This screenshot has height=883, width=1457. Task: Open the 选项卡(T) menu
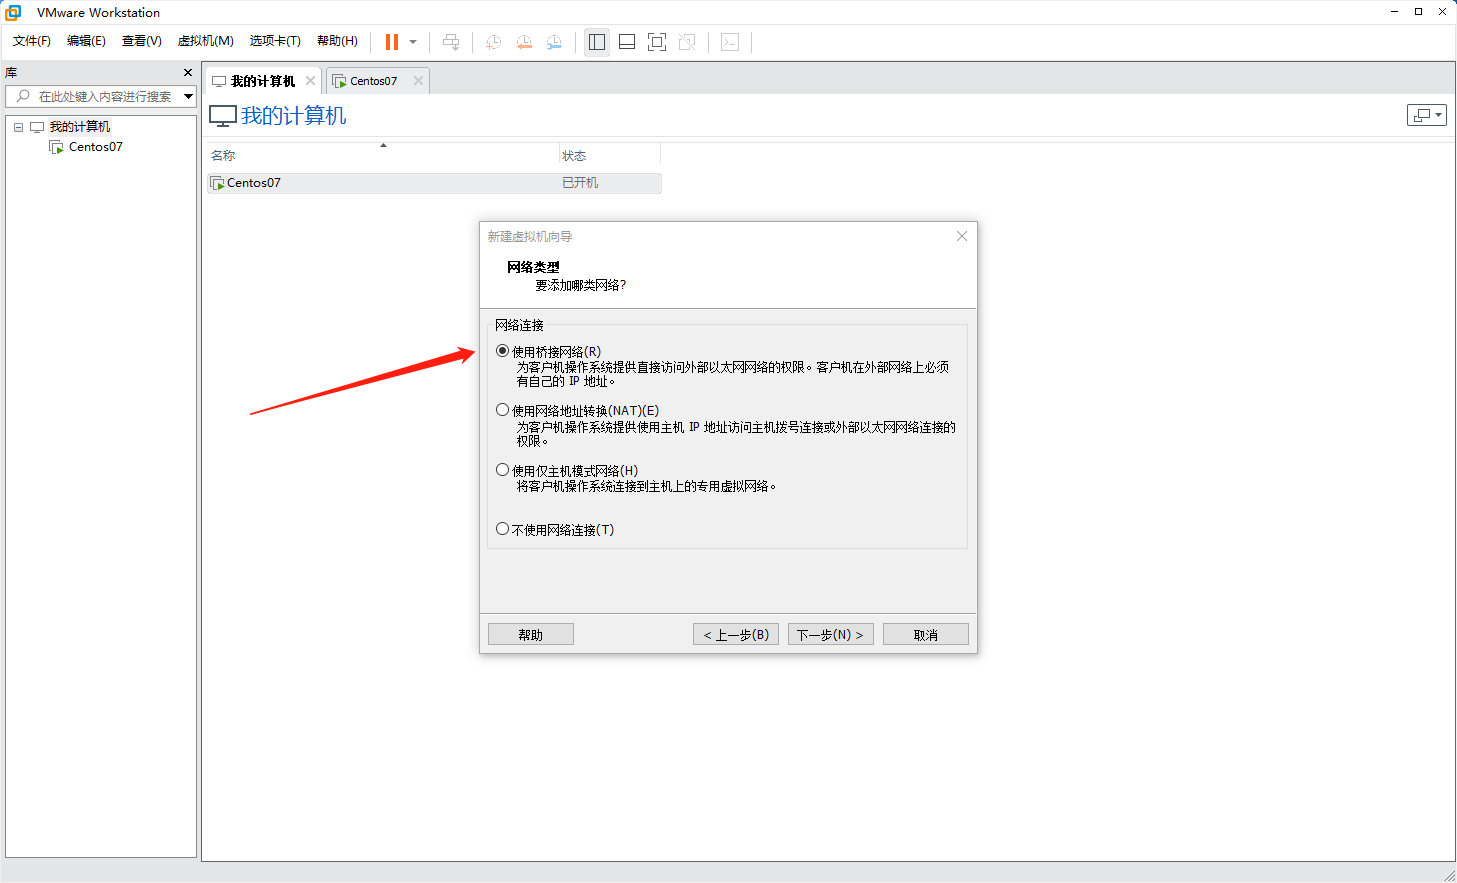275,41
